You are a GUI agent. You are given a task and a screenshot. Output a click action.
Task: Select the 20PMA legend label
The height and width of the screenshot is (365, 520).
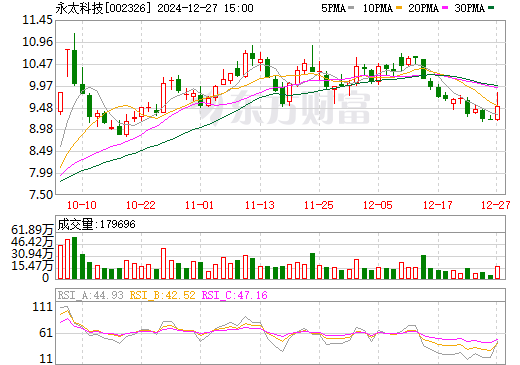(x=423, y=8)
